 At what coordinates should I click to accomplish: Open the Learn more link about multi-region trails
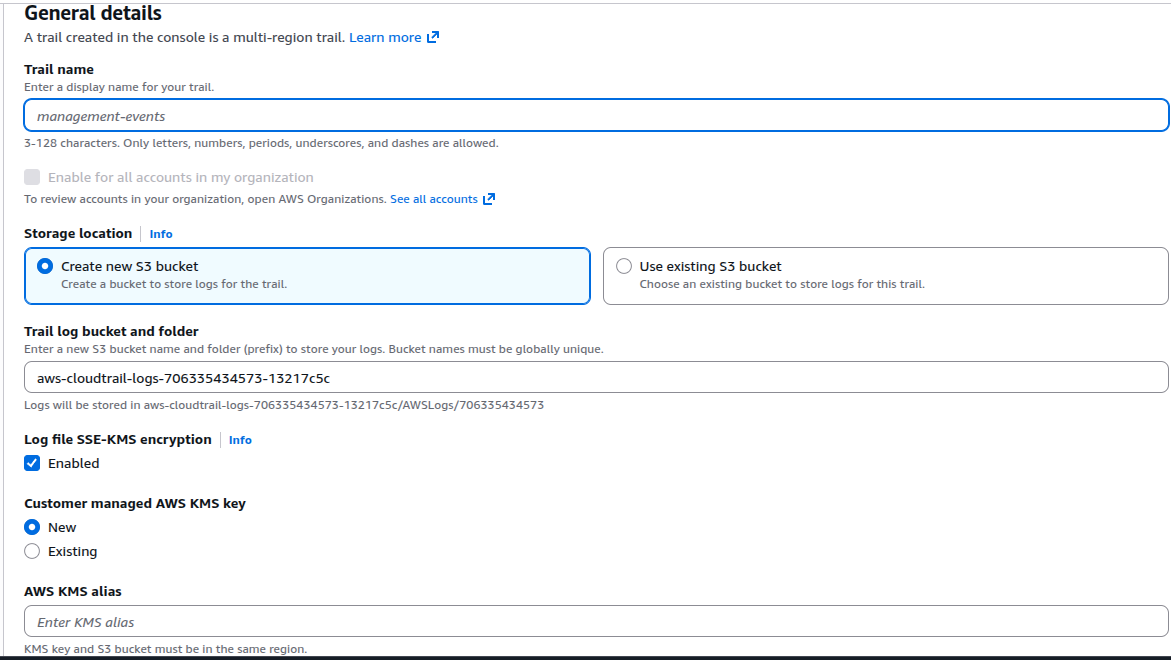click(385, 37)
